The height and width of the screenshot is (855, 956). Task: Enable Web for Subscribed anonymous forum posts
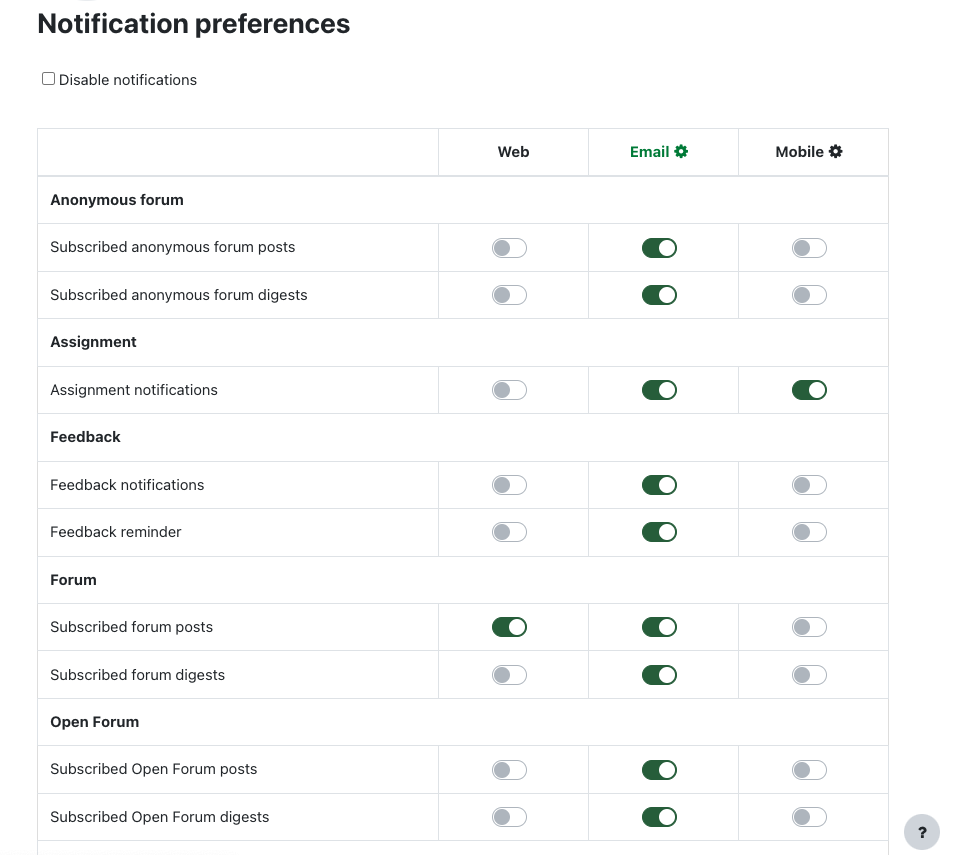[509, 248]
